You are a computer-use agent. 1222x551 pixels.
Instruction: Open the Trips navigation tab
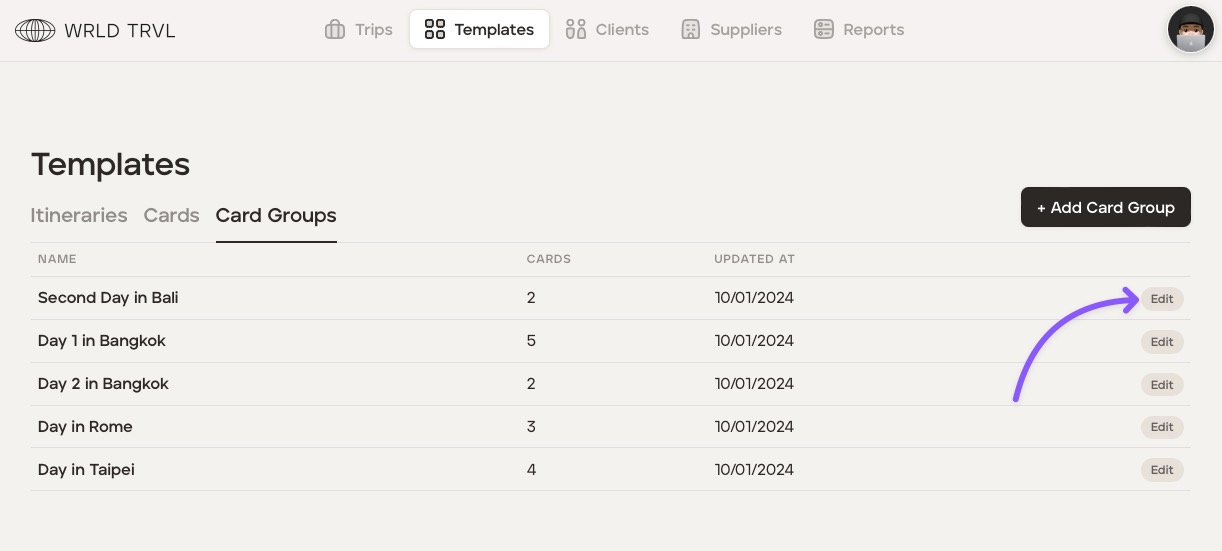(359, 30)
